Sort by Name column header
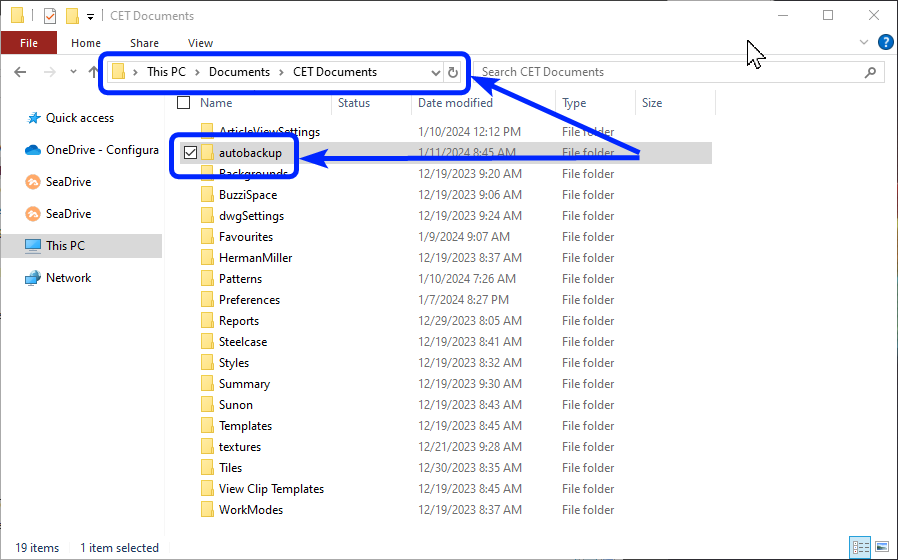 pos(216,103)
